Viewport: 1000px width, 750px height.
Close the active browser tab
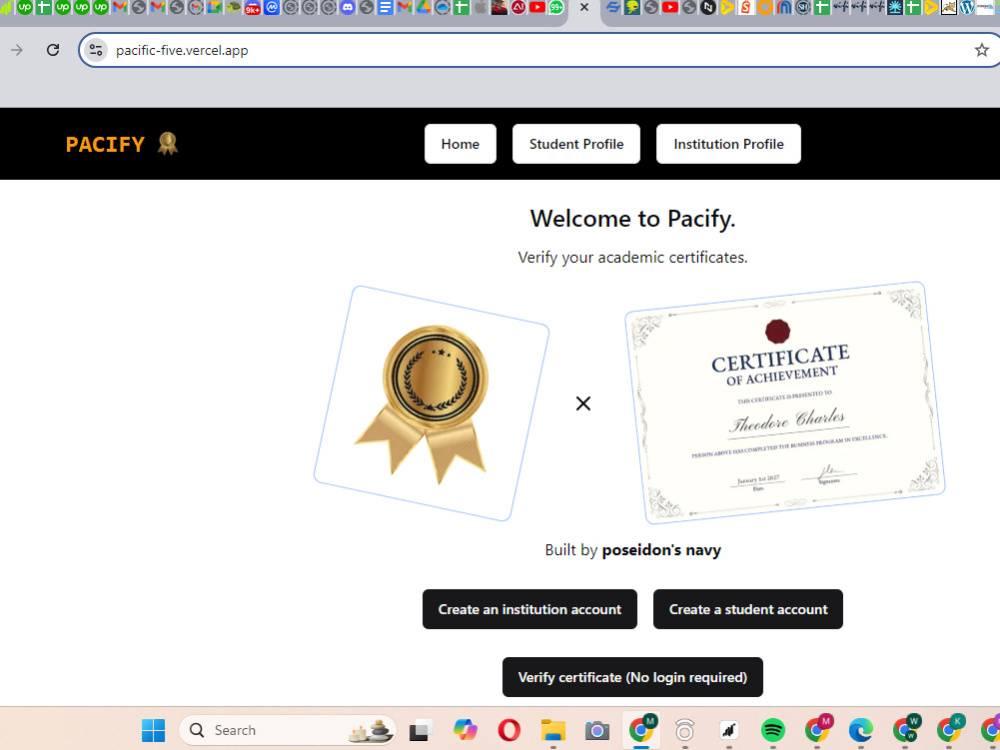[x=584, y=7]
